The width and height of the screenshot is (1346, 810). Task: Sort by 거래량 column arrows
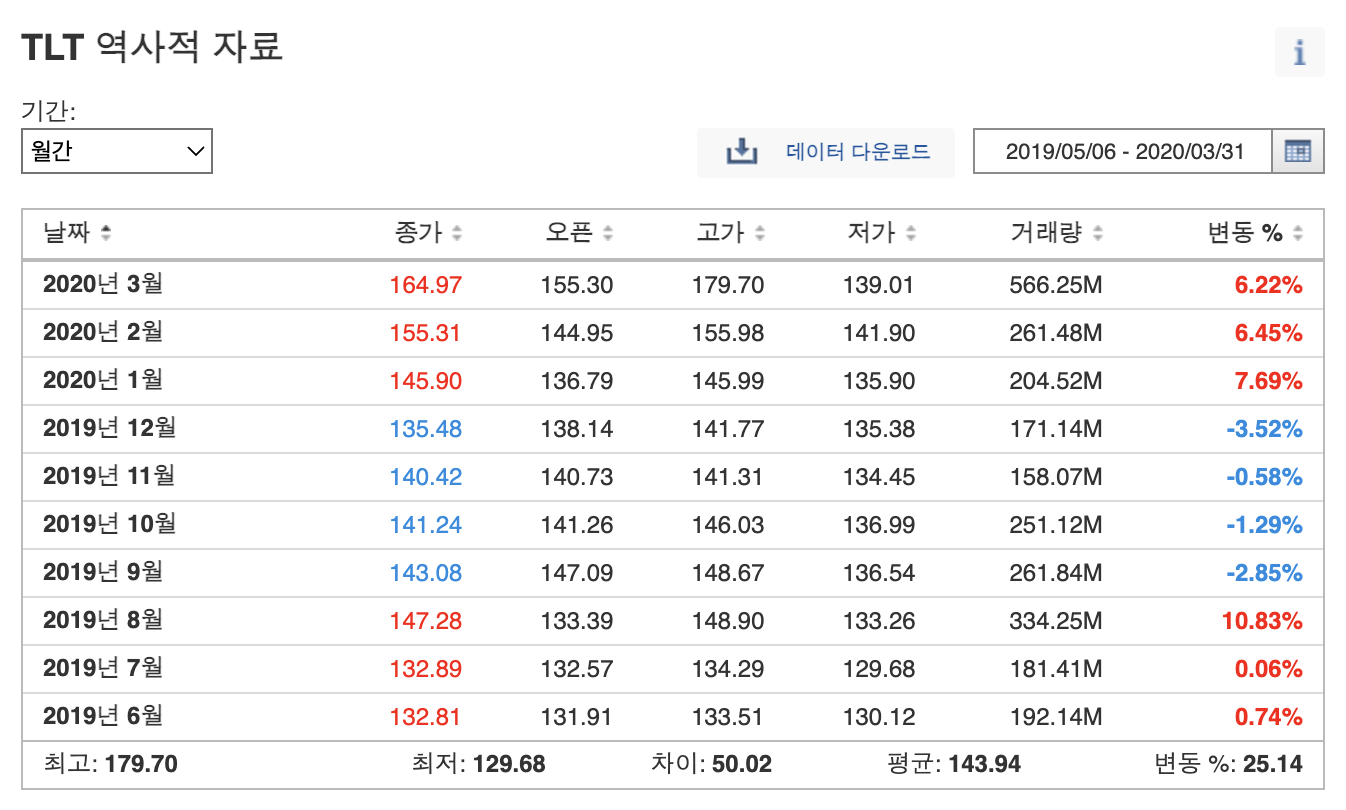click(1097, 234)
